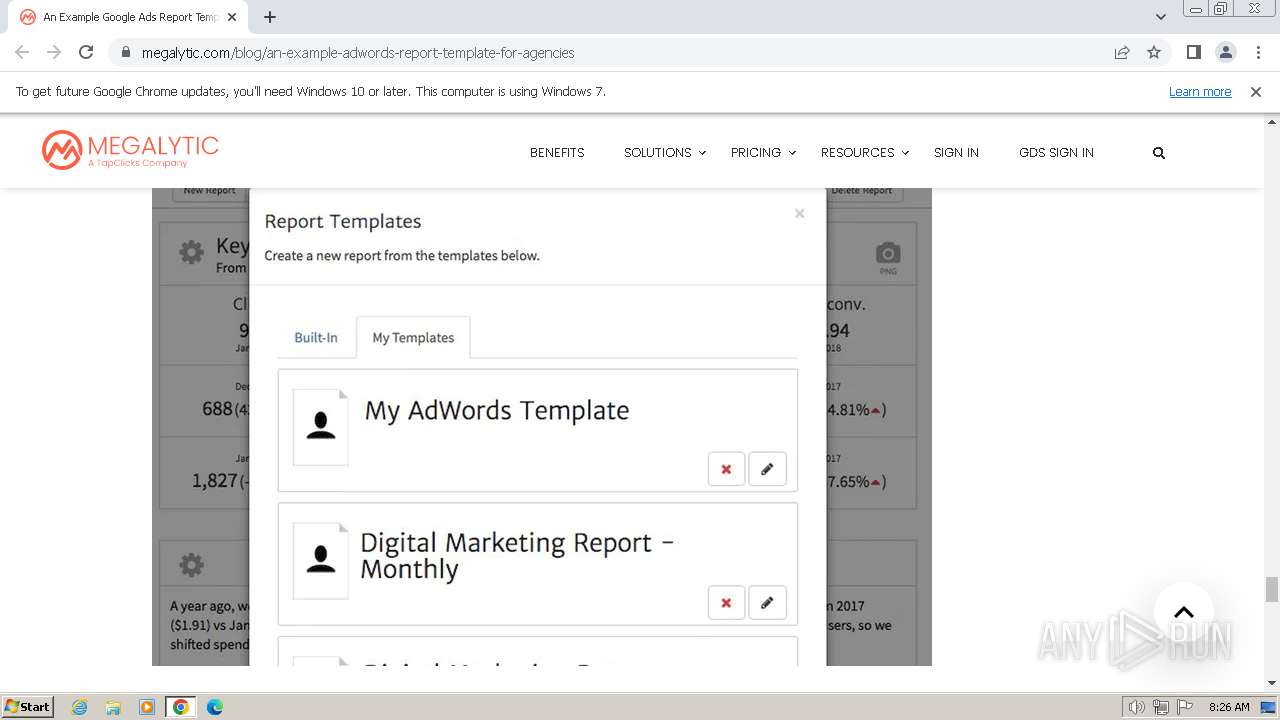This screenshot has width=1280, height=720.
Task: Click Digital Marketing Report – Monthly document icon
Action: click(321, 560)
